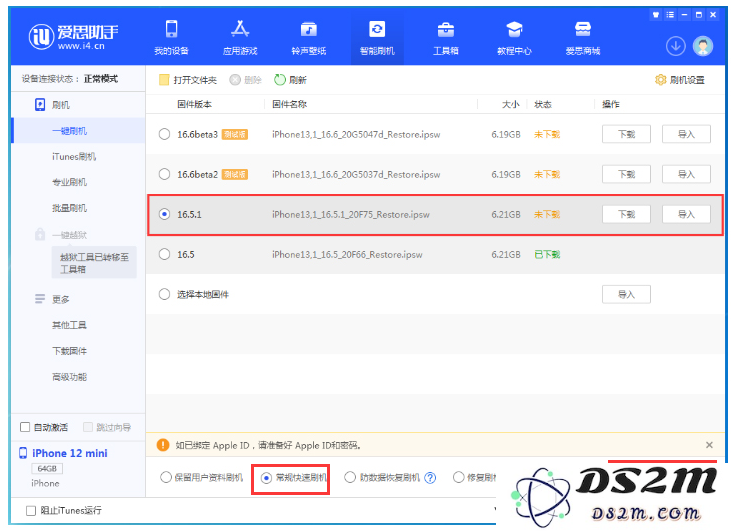This screenshot has height=531, width=734.
Task: Open the 爱思商城 store tab
Action: pyautogui.click(x=583, y=38)
